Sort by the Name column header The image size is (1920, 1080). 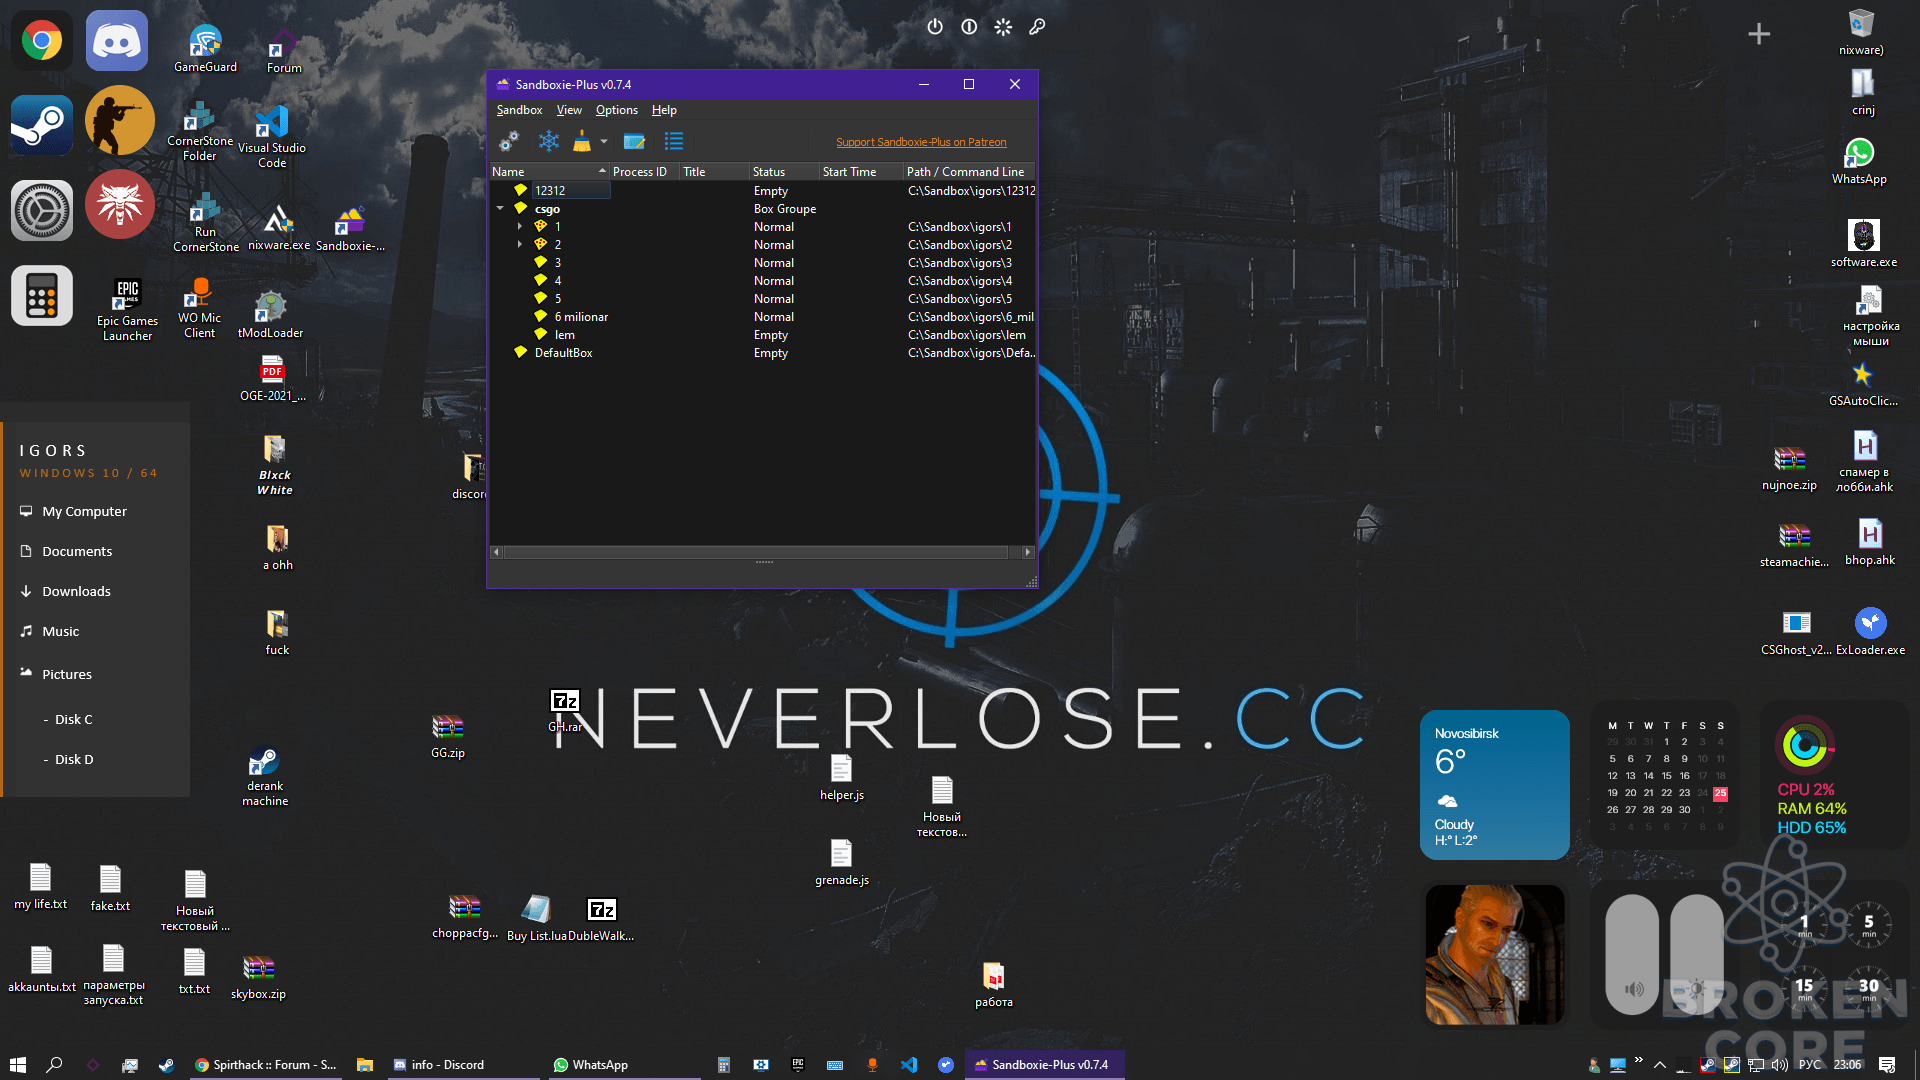pyautogui.click(x=548, y=172)
